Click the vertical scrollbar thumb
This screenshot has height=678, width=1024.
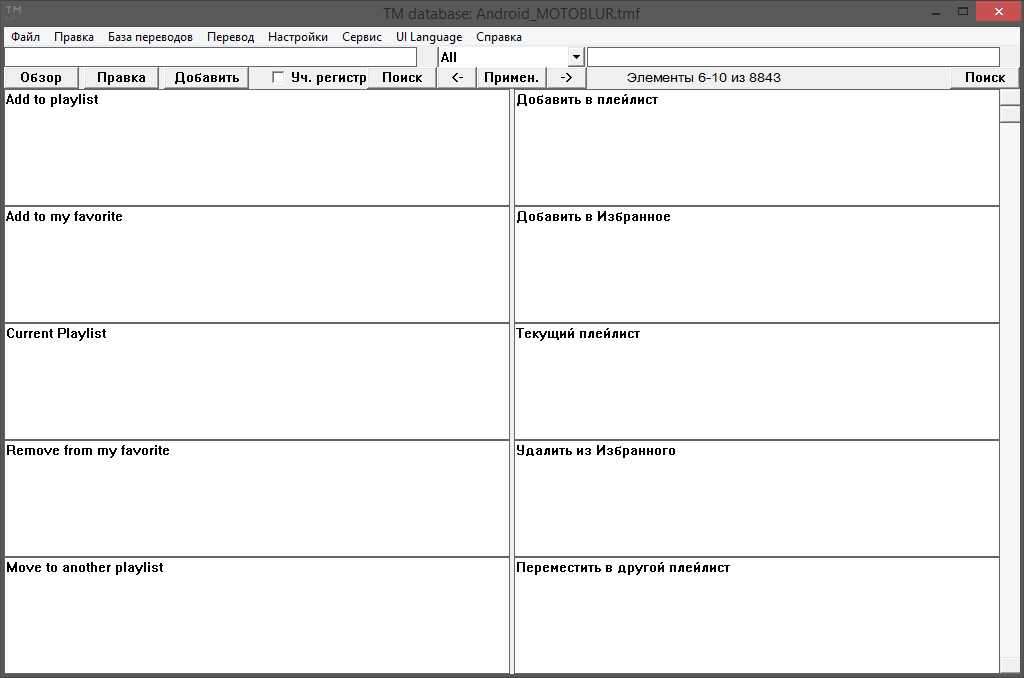(x=1010, y=114)
